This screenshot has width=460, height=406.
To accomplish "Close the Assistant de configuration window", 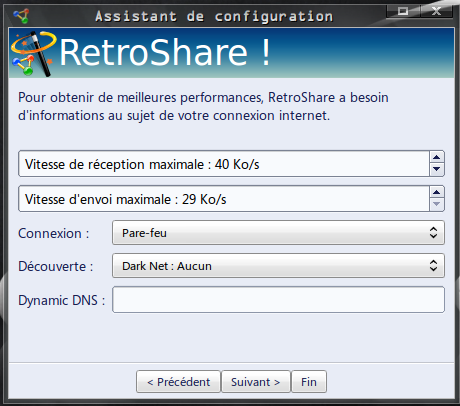I will [x=436, y=11].
